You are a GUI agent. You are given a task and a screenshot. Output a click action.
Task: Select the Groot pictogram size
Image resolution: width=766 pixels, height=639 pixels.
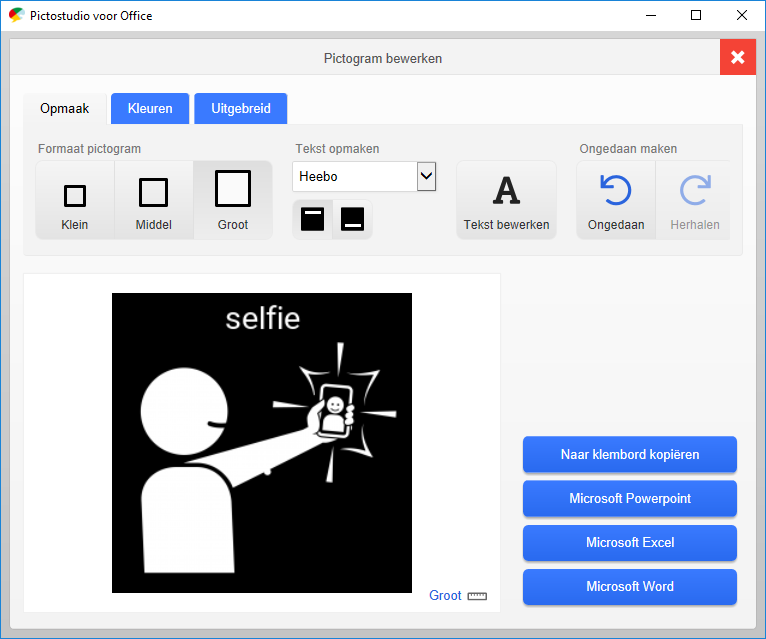point(233,200)
